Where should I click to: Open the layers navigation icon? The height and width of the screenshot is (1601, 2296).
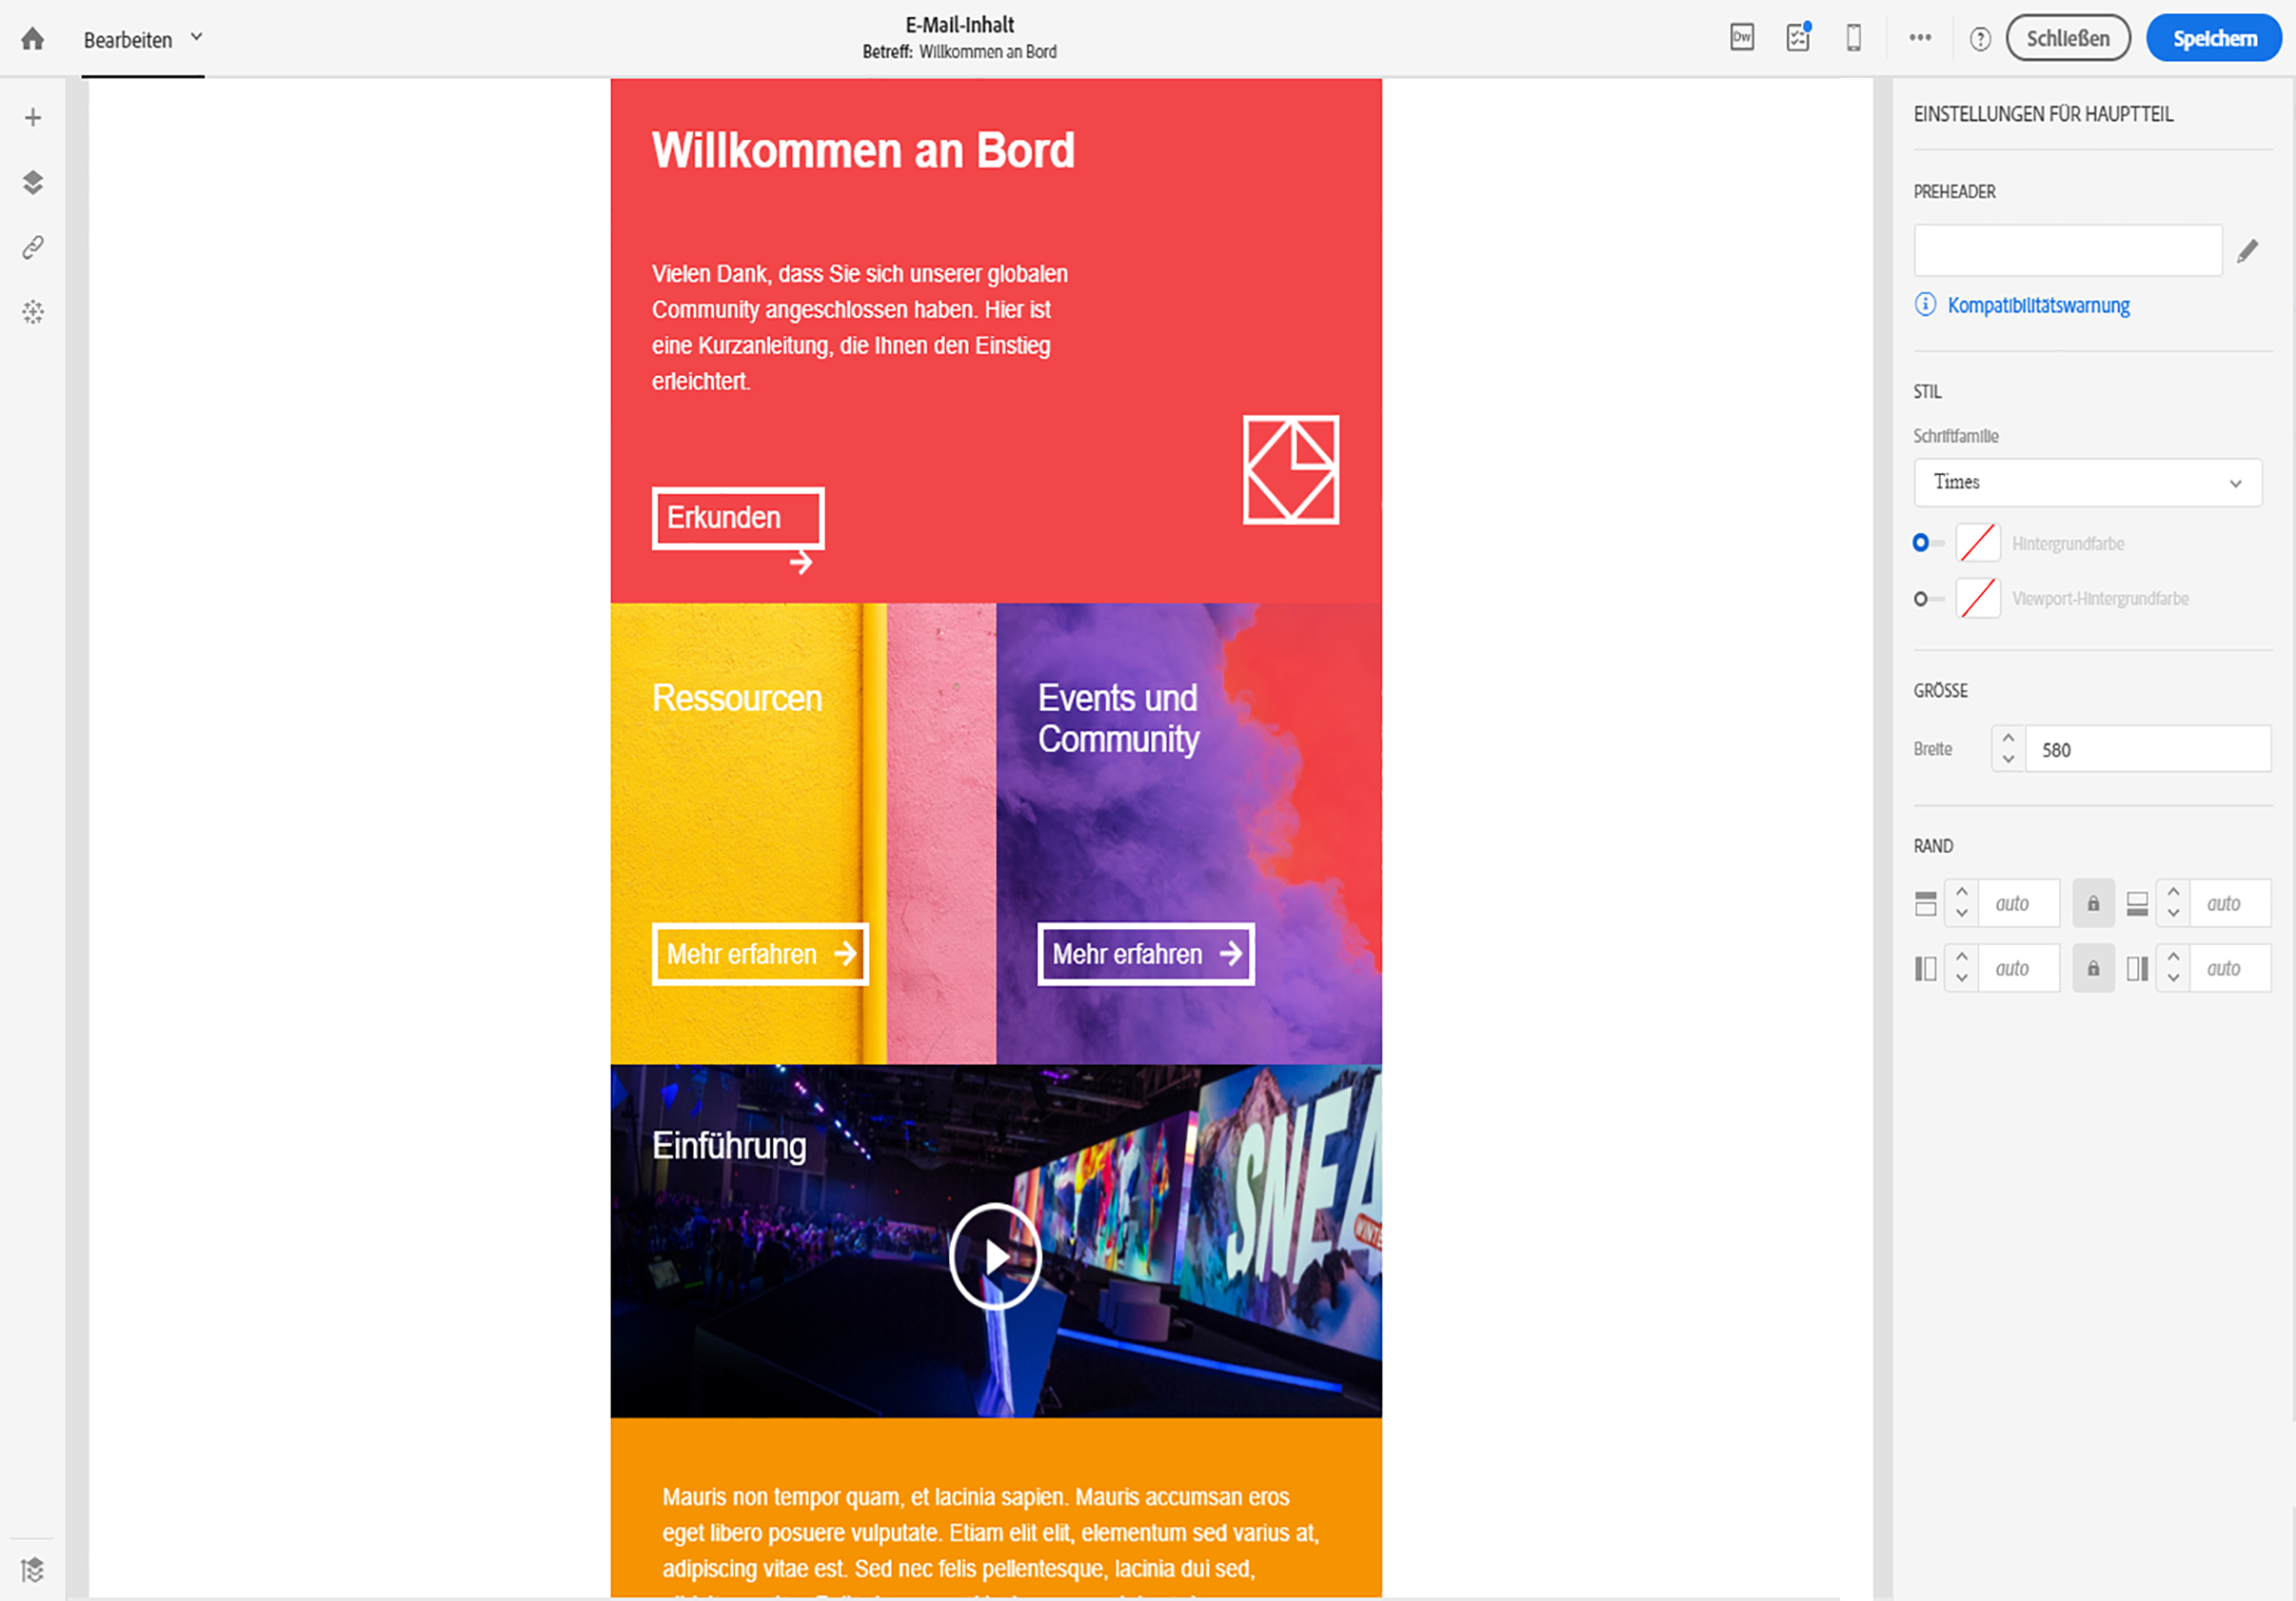coord(33,183)
